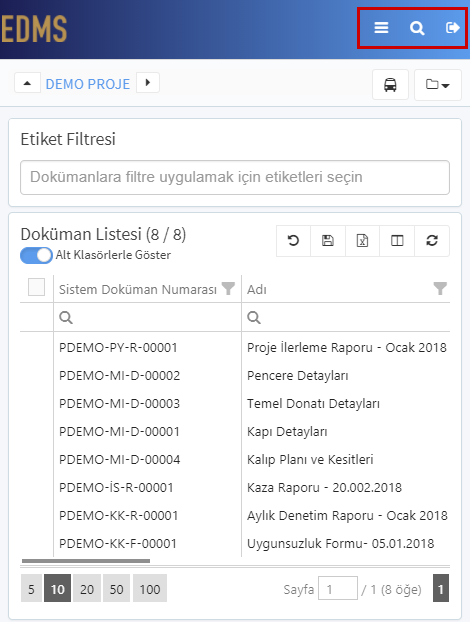
Task: Open the folder dropdown menu
Action: click(437, 84)
